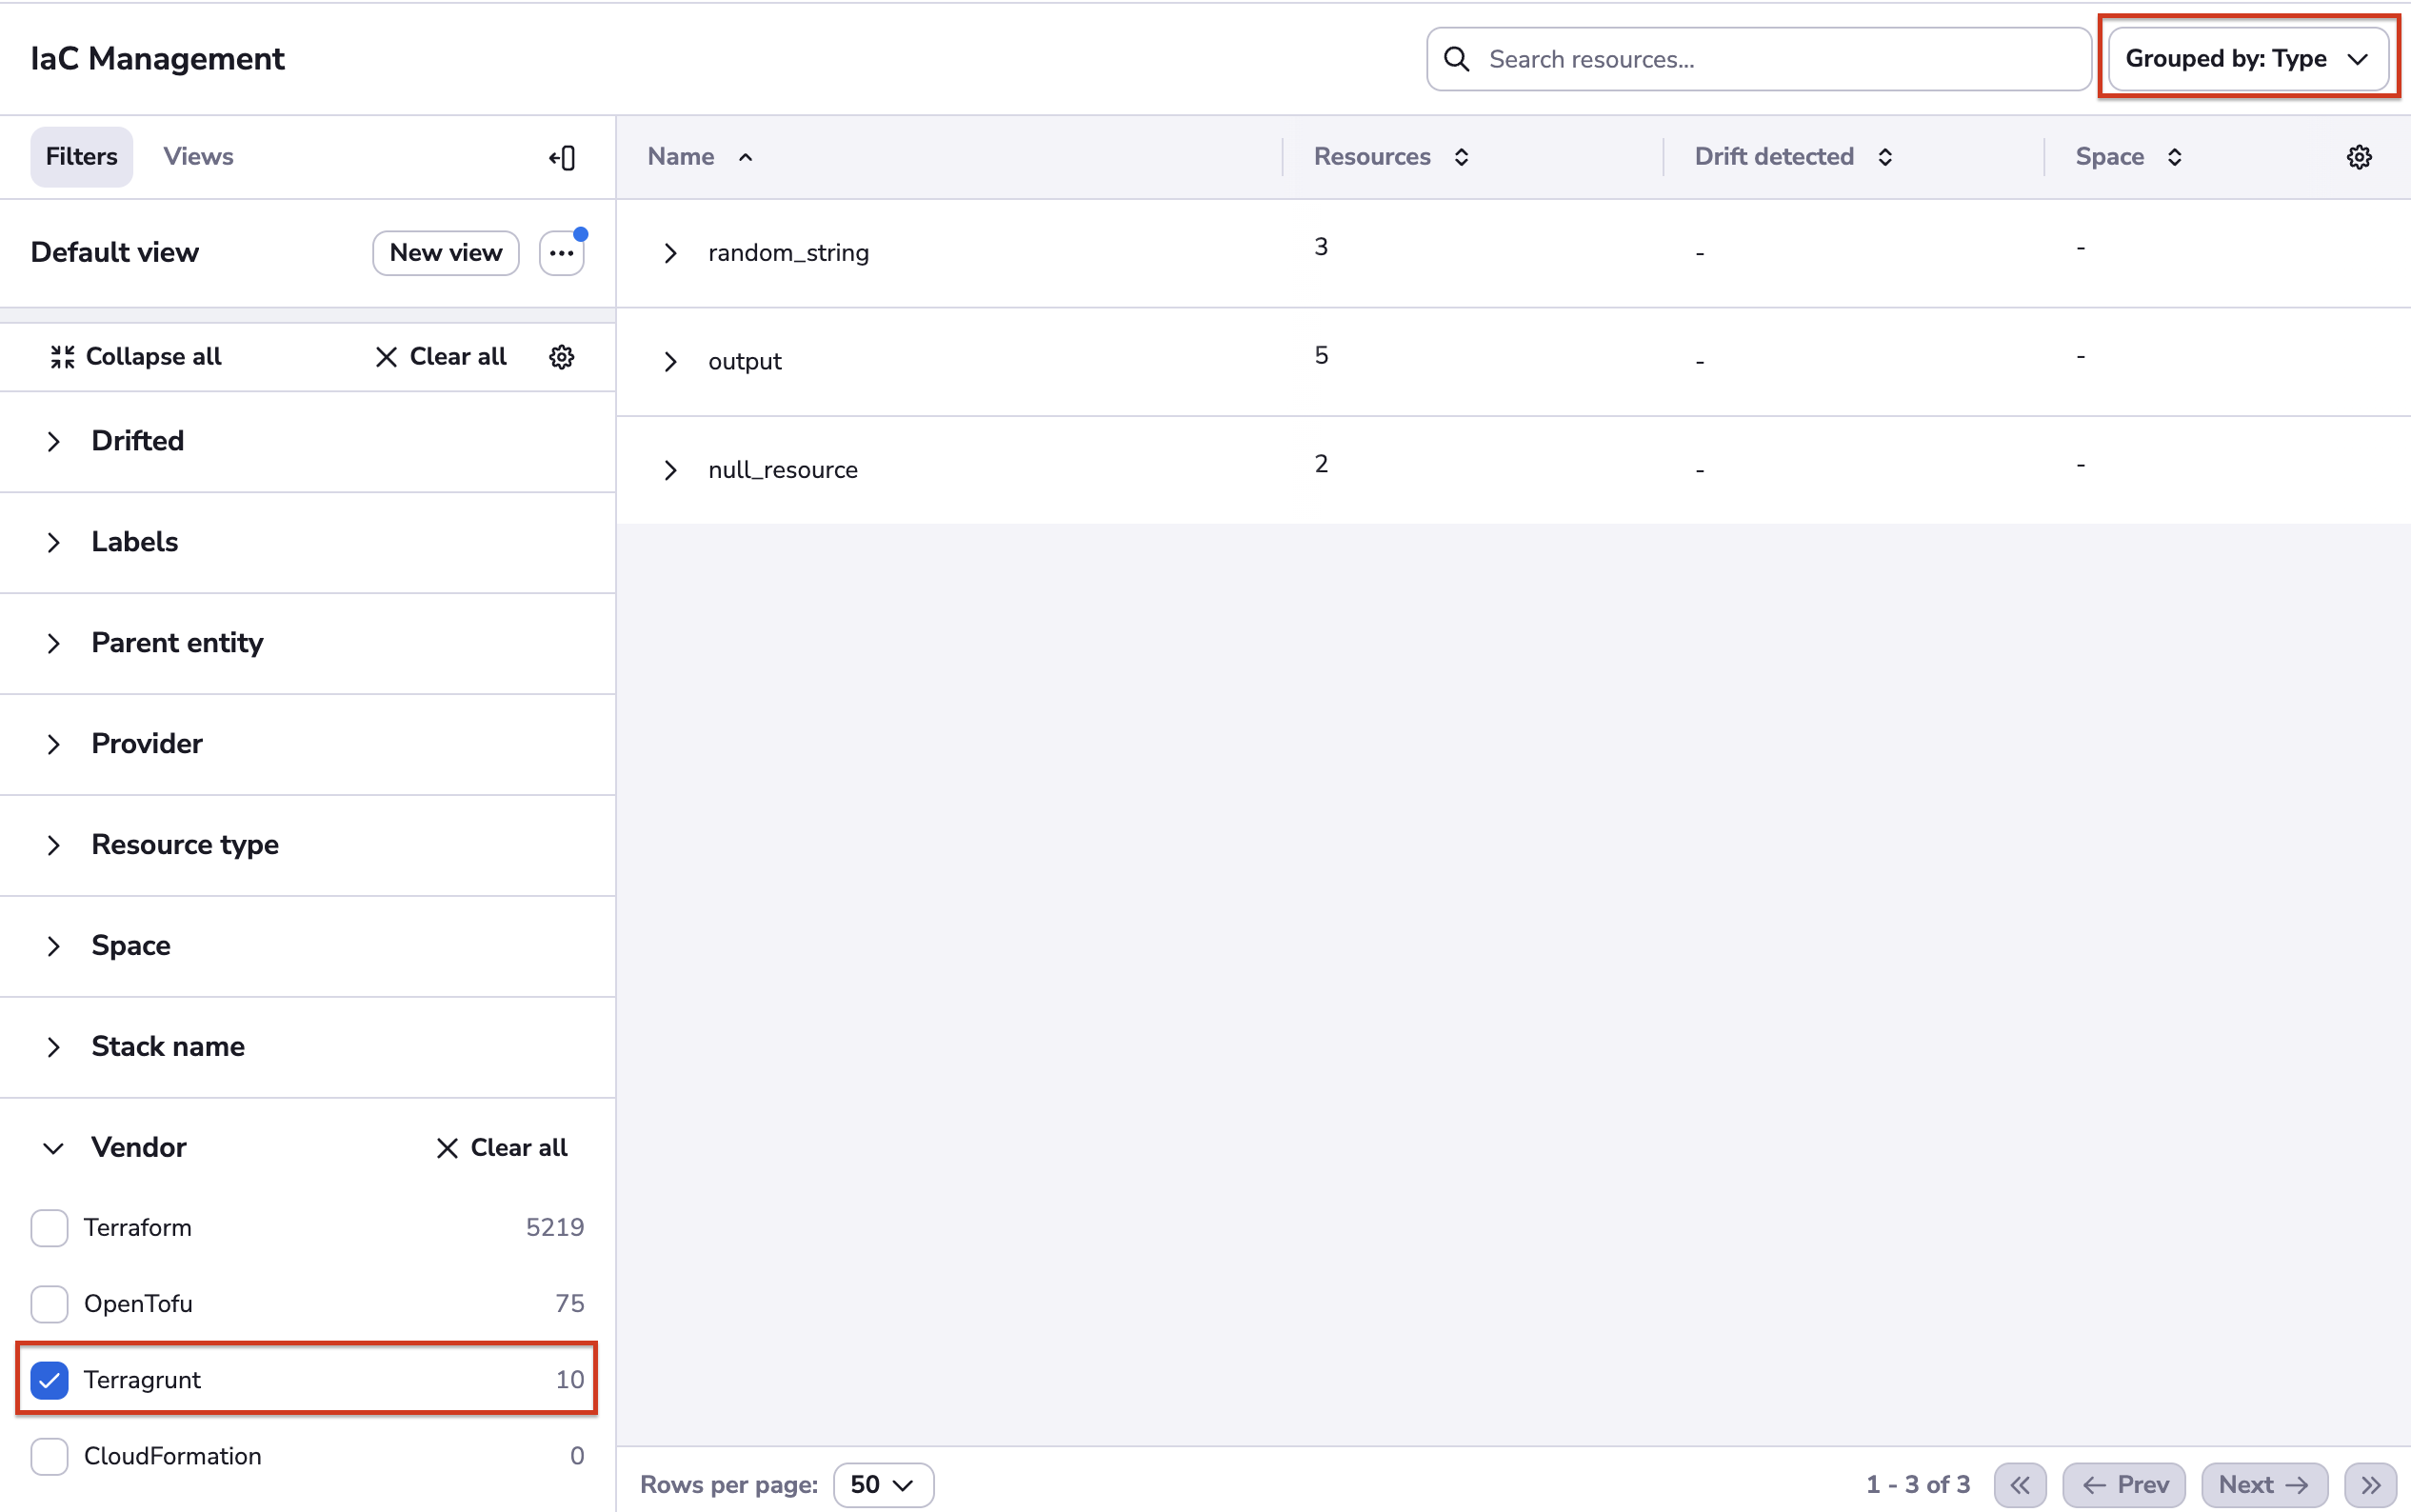This screenshot has width=2411, height=1512.
Task: Uncheck the Terragrunt vendor filter
Action: (49, 1380)
